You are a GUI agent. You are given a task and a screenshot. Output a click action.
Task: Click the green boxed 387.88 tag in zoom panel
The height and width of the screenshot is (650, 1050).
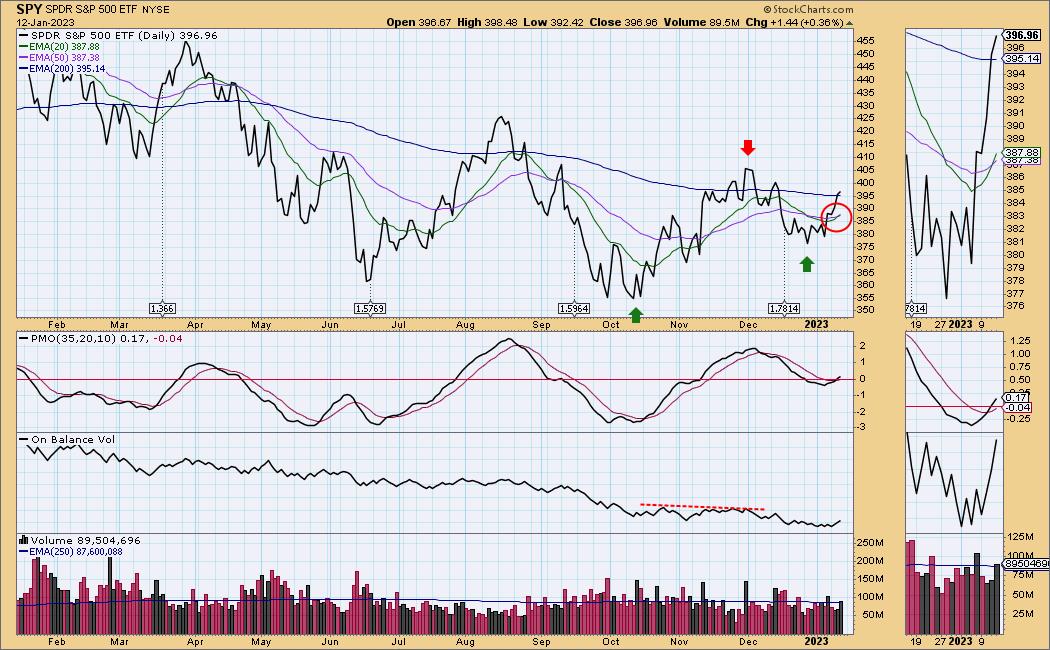[1022, 153]
